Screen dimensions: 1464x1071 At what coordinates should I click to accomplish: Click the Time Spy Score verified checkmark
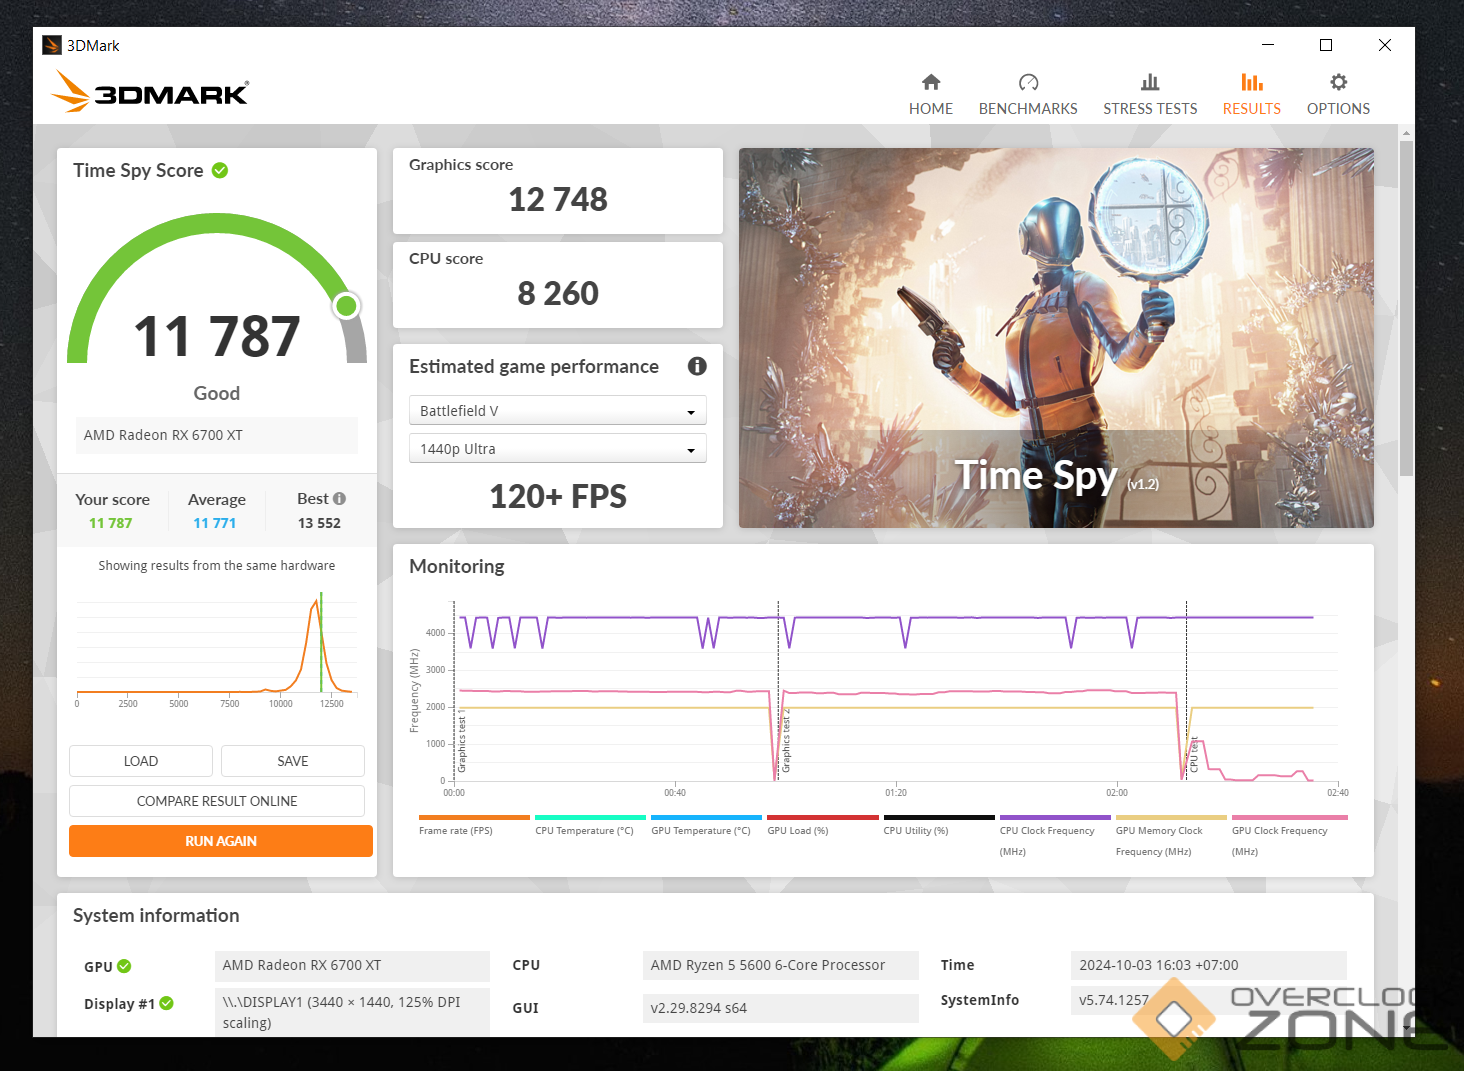220,170
